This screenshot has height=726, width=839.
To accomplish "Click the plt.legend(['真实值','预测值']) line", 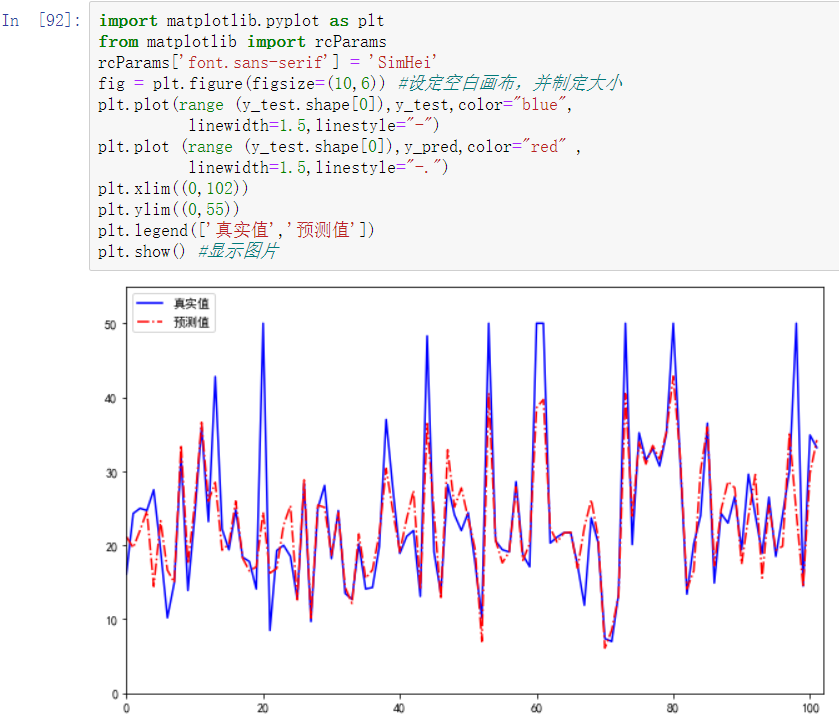I will click(236, 231).
